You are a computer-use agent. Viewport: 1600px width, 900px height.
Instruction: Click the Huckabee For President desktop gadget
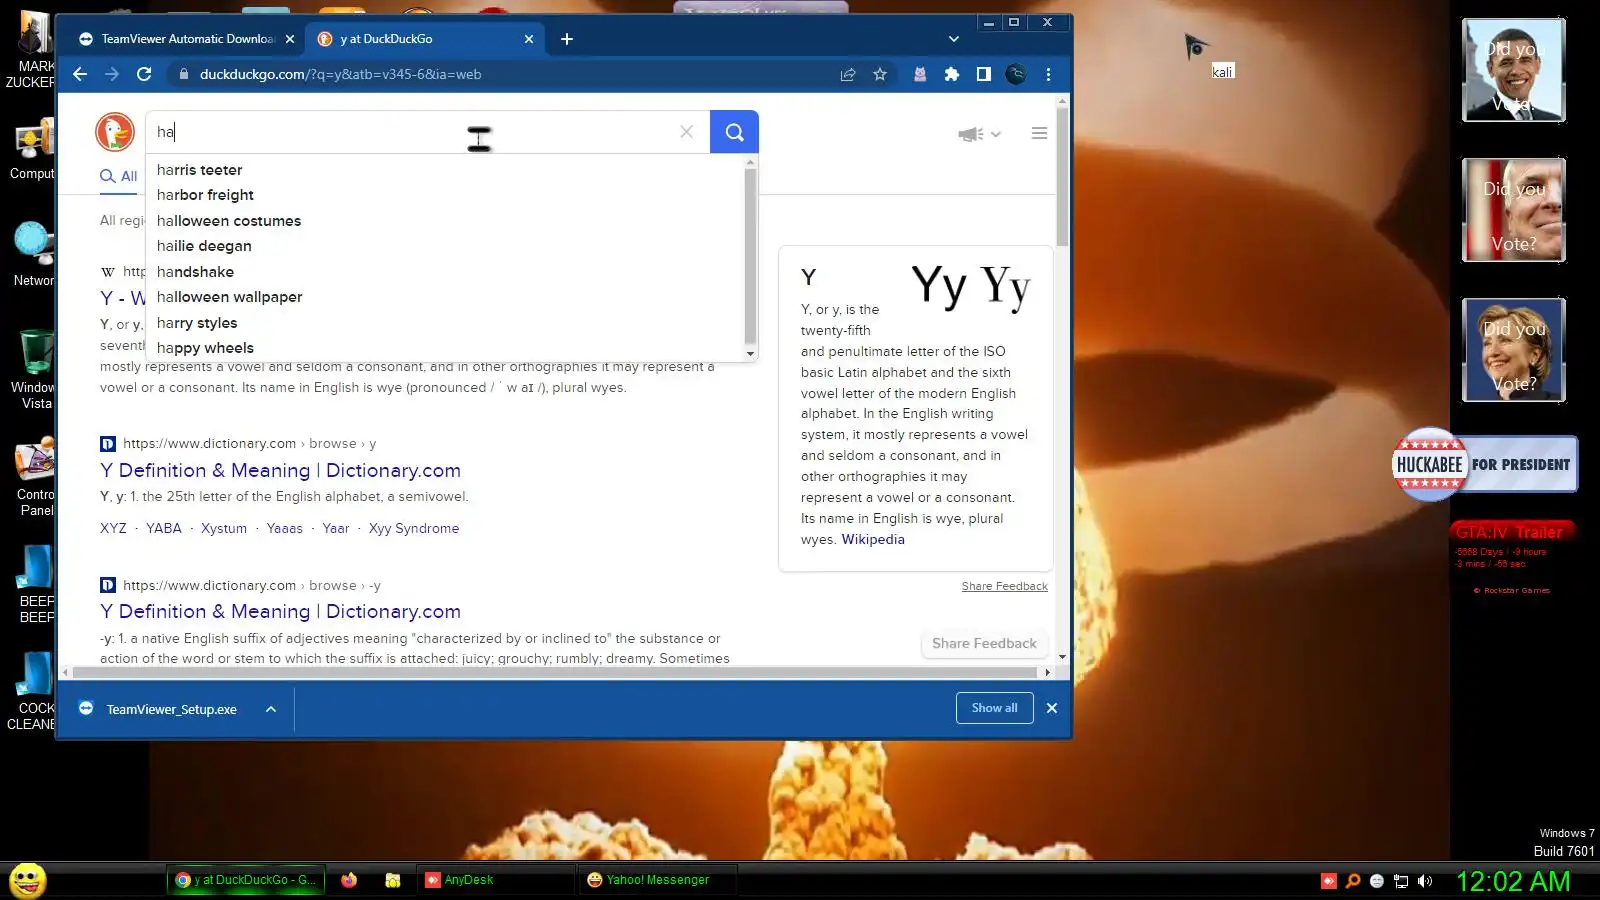tap(1485, 464)
